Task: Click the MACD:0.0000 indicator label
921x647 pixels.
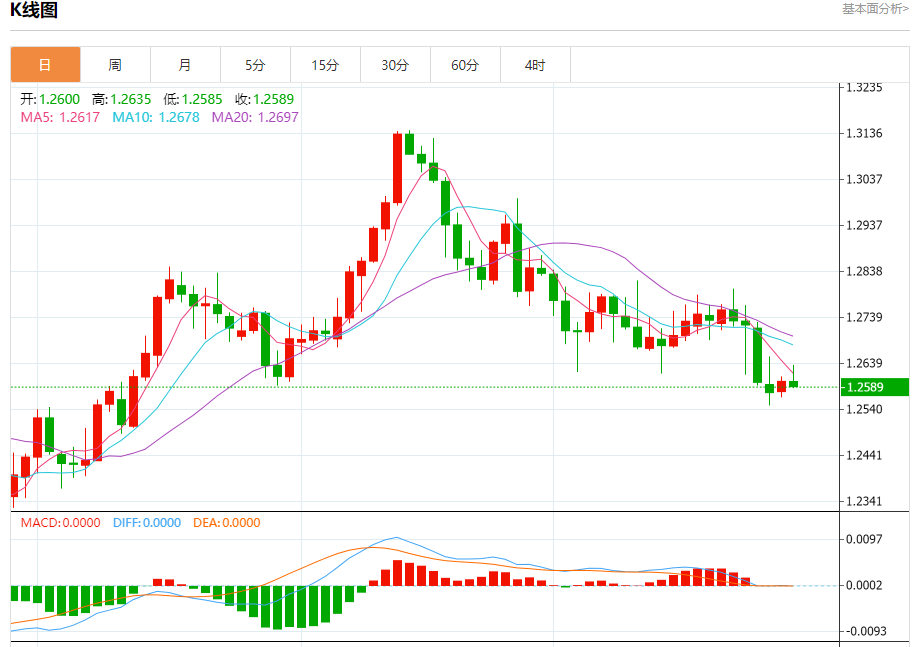Action: [x=60, y=523]
